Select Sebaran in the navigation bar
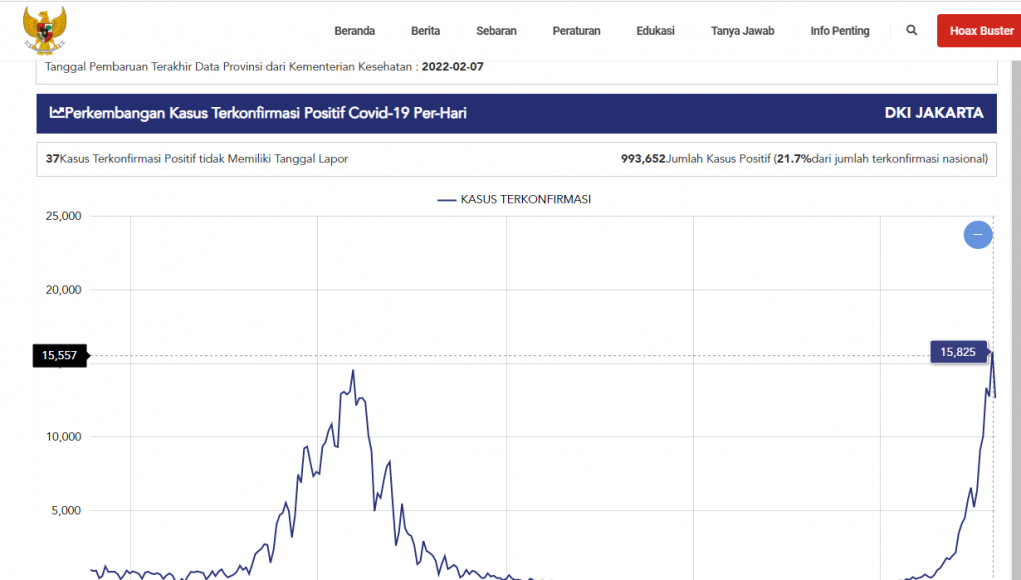 pyautogui.click(x=496, y=31)
